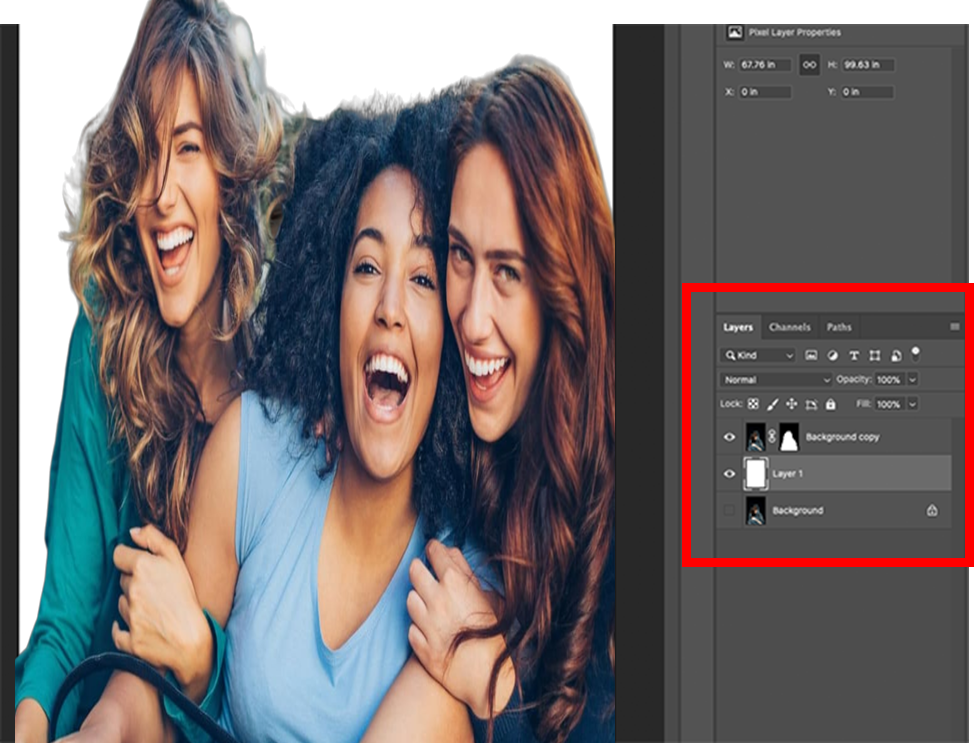Select the Layers tab
Screen dimensions: 974x743
[738, 327]
